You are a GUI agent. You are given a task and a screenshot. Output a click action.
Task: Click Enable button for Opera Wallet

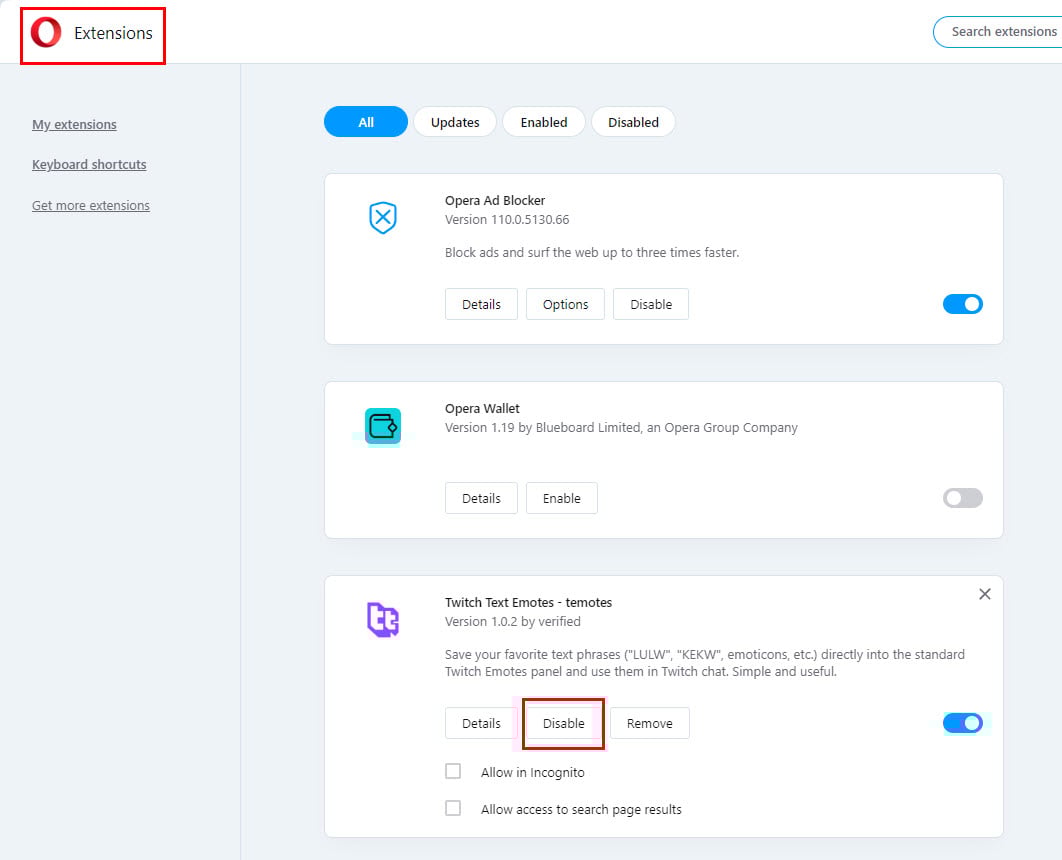[561, 498]
